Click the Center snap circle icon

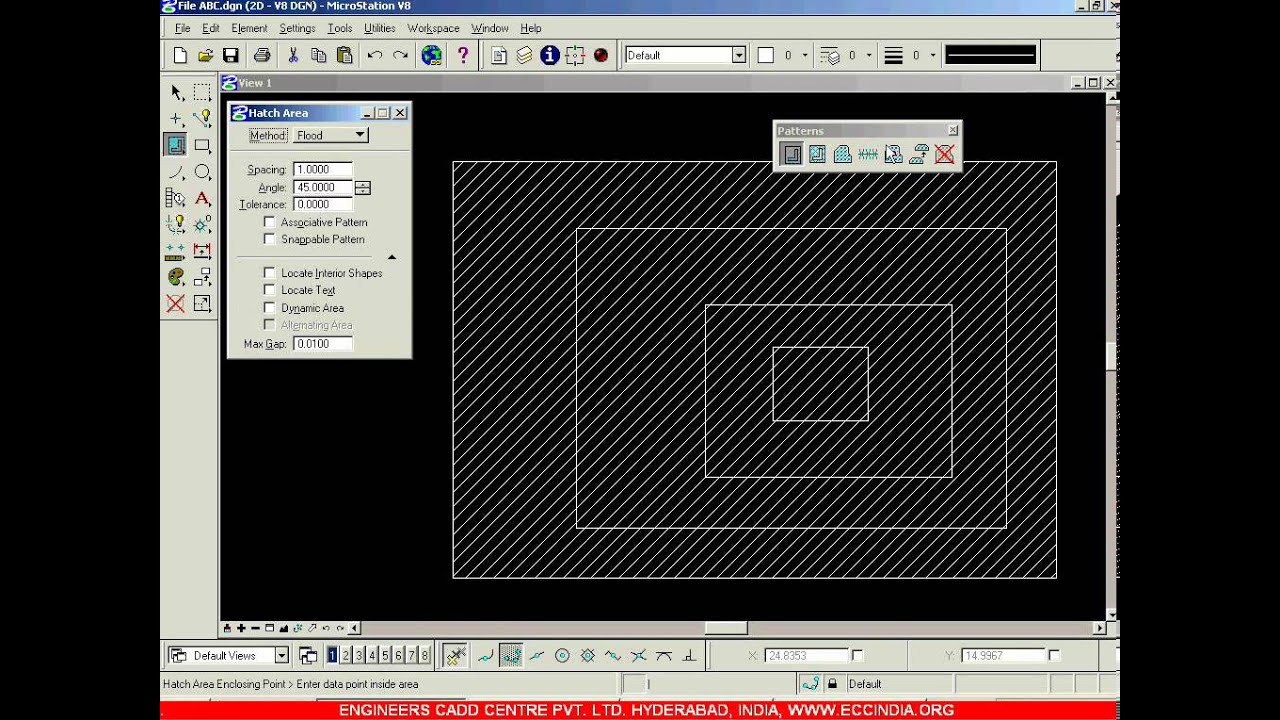[562, 656]
